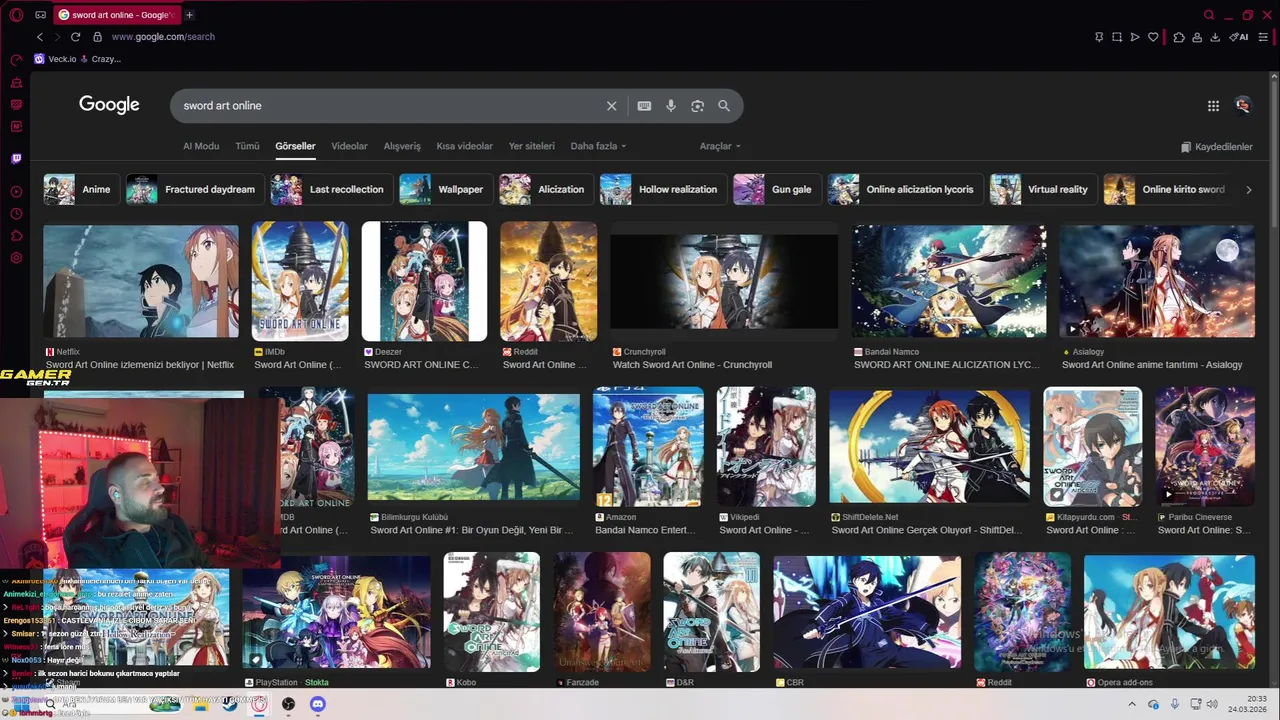The height and width of the screenshot is (720, 1280).
Task: Open the downloads panel
Action: point(1215,37)
